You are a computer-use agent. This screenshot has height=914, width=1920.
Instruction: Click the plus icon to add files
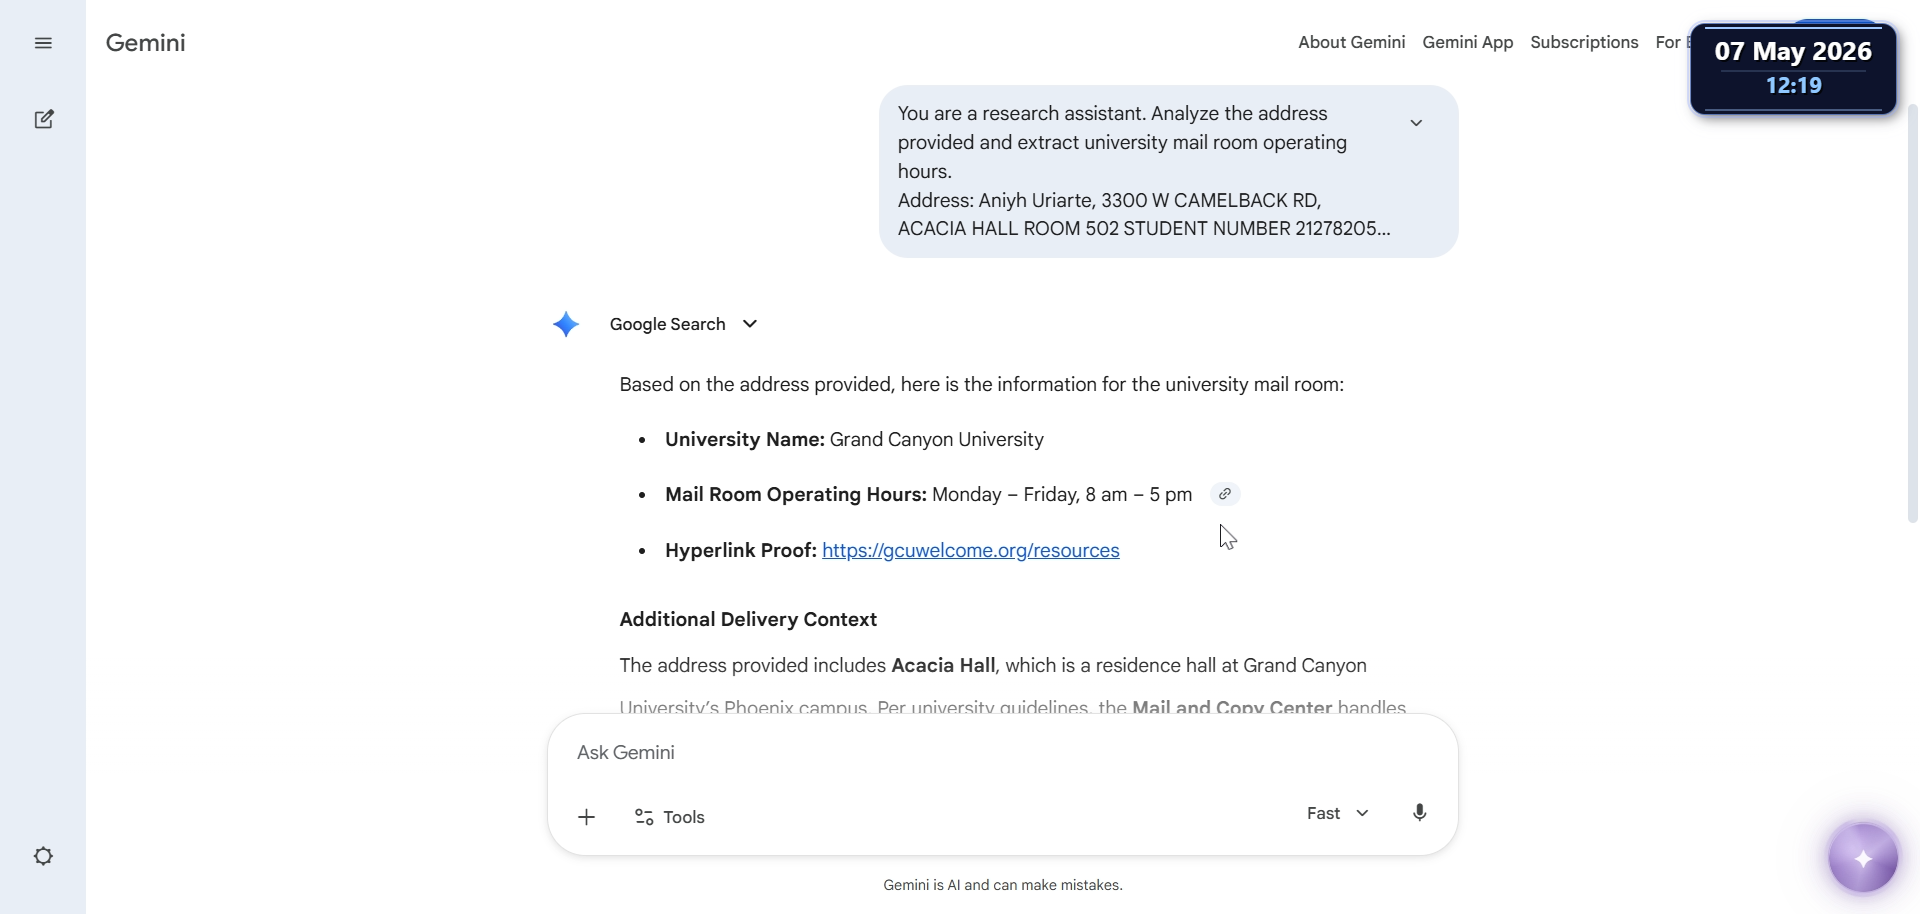[587, 817]
